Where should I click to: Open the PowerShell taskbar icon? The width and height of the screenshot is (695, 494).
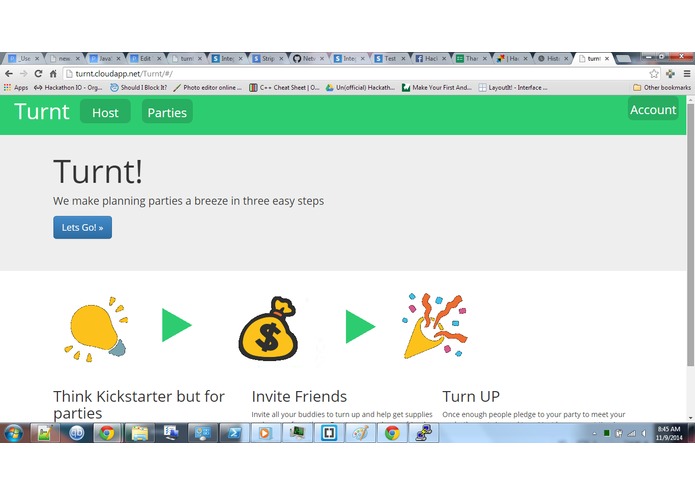234,433
